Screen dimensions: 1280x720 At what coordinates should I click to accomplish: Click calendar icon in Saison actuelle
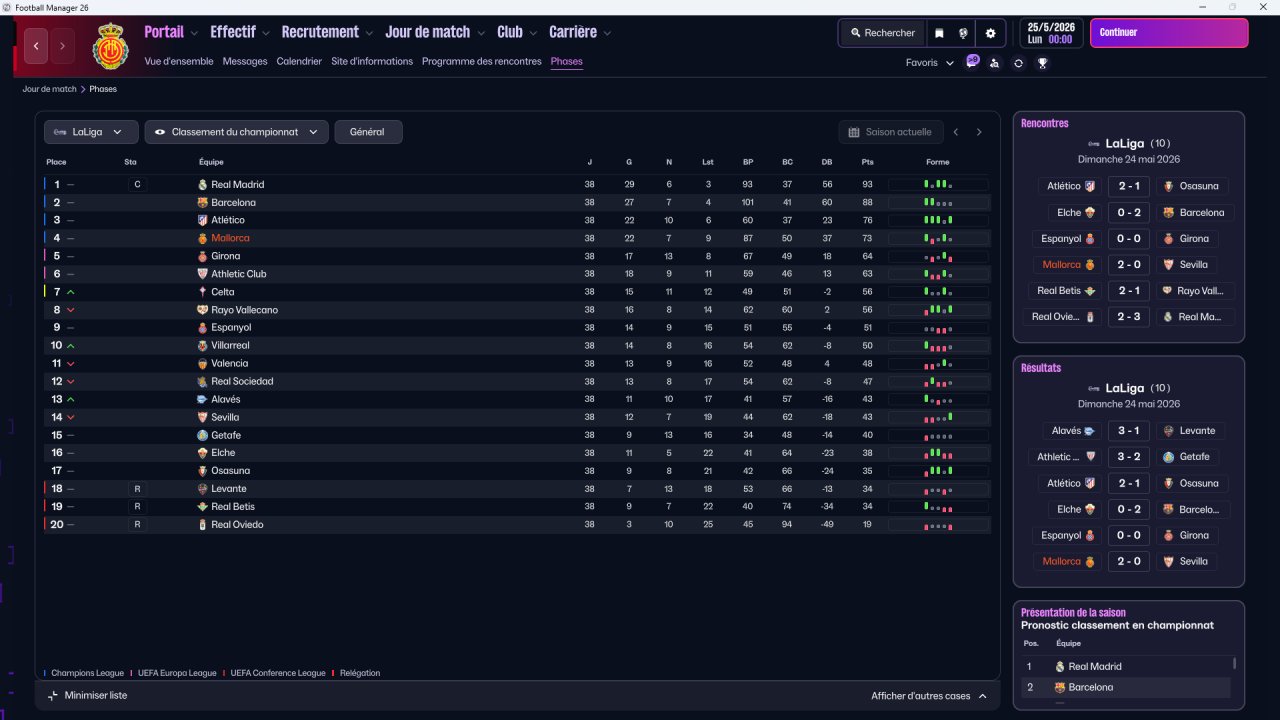click(854, 132)
